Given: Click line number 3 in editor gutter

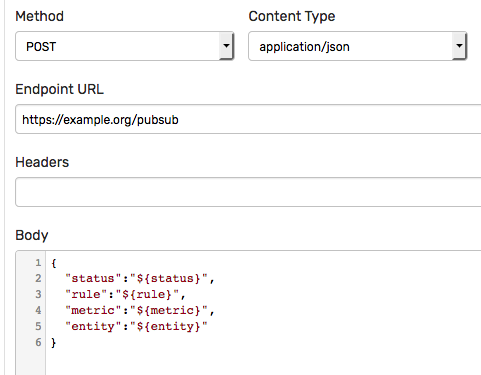Looking at the screenshot, I should (38, 294).
